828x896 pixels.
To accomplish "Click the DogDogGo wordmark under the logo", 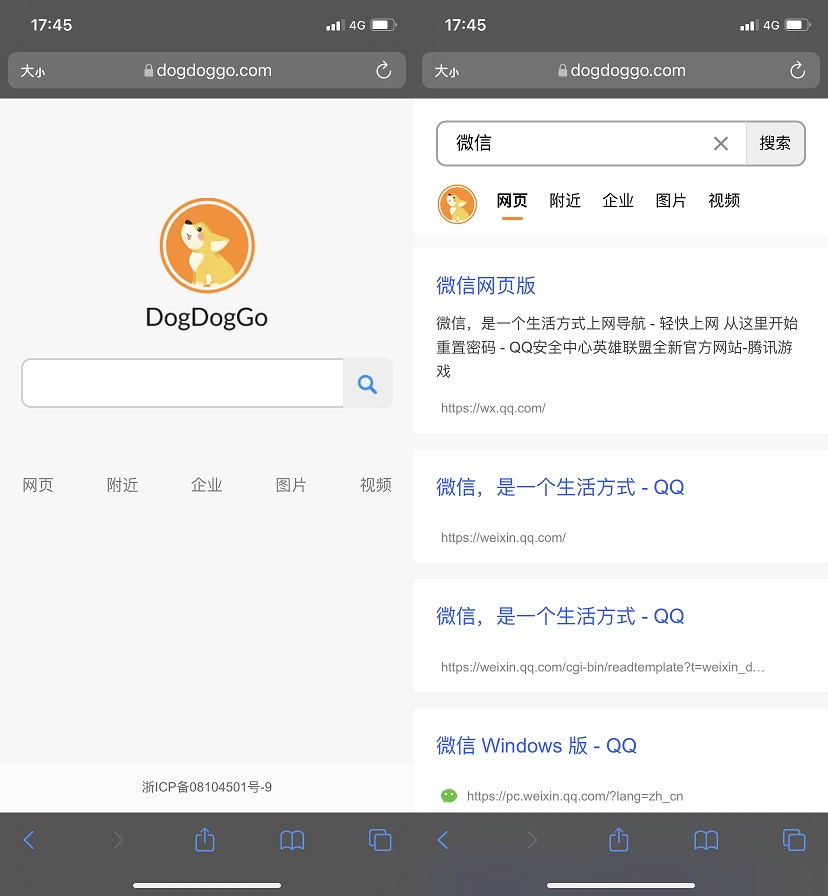I will point(207,318).
